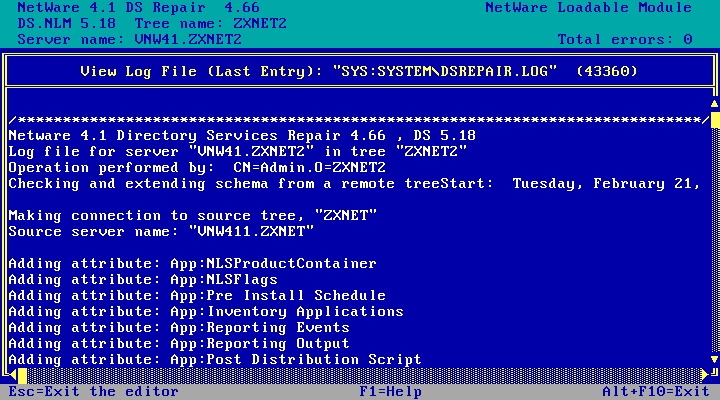The width and height of the screenshot is (720, 400).
Task: Click the App:Post Distribution Script line
Action: [x=215, y=360]
